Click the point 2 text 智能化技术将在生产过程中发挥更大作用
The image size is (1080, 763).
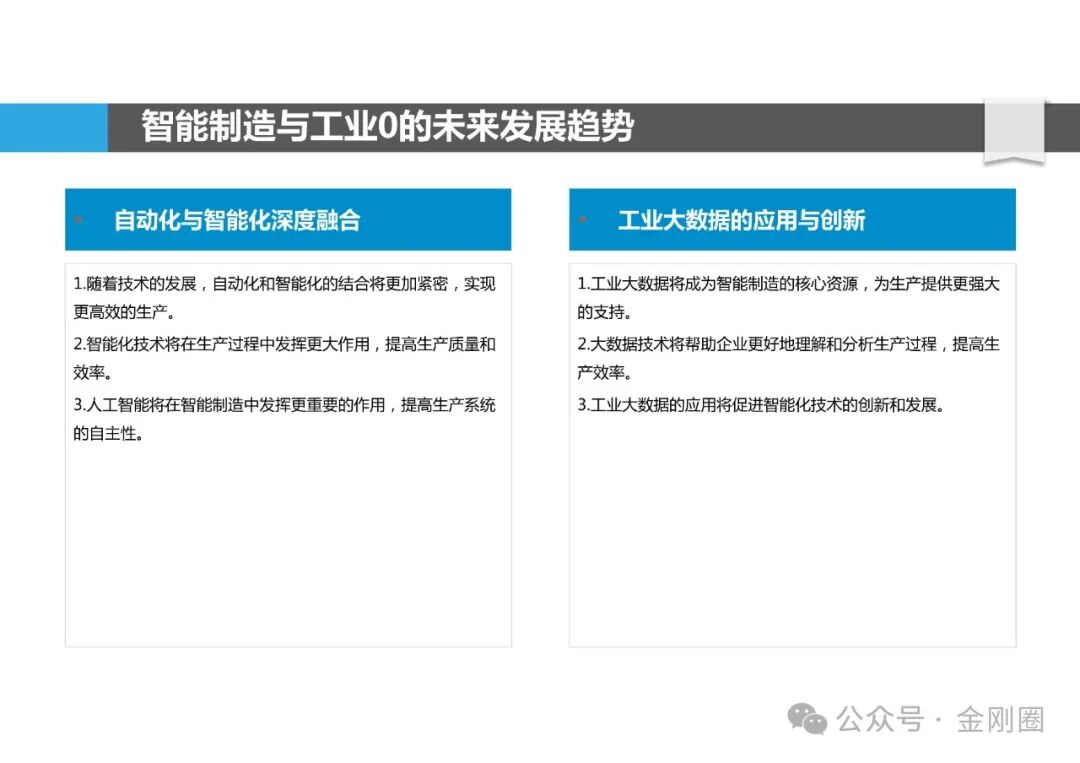coord(284,358)
